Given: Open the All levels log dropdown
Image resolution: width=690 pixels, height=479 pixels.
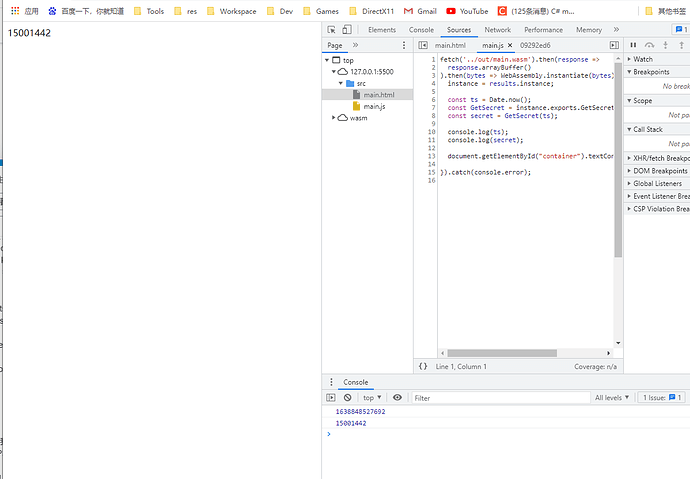Looking at the screenshot, I should tap(614, 398).
